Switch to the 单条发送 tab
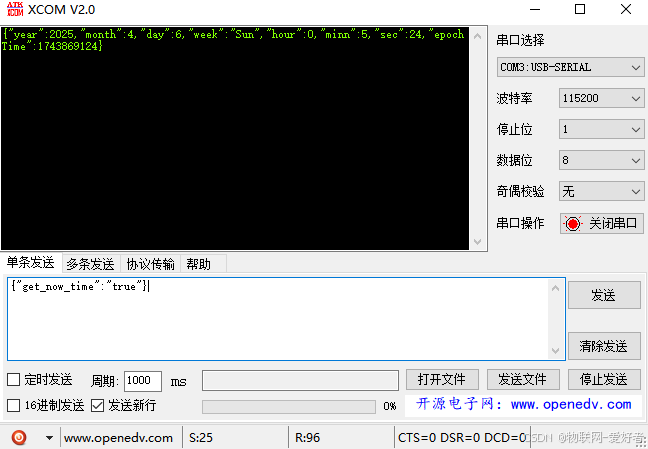This screenshot has height=449, width=648. [x=31, y=263]
